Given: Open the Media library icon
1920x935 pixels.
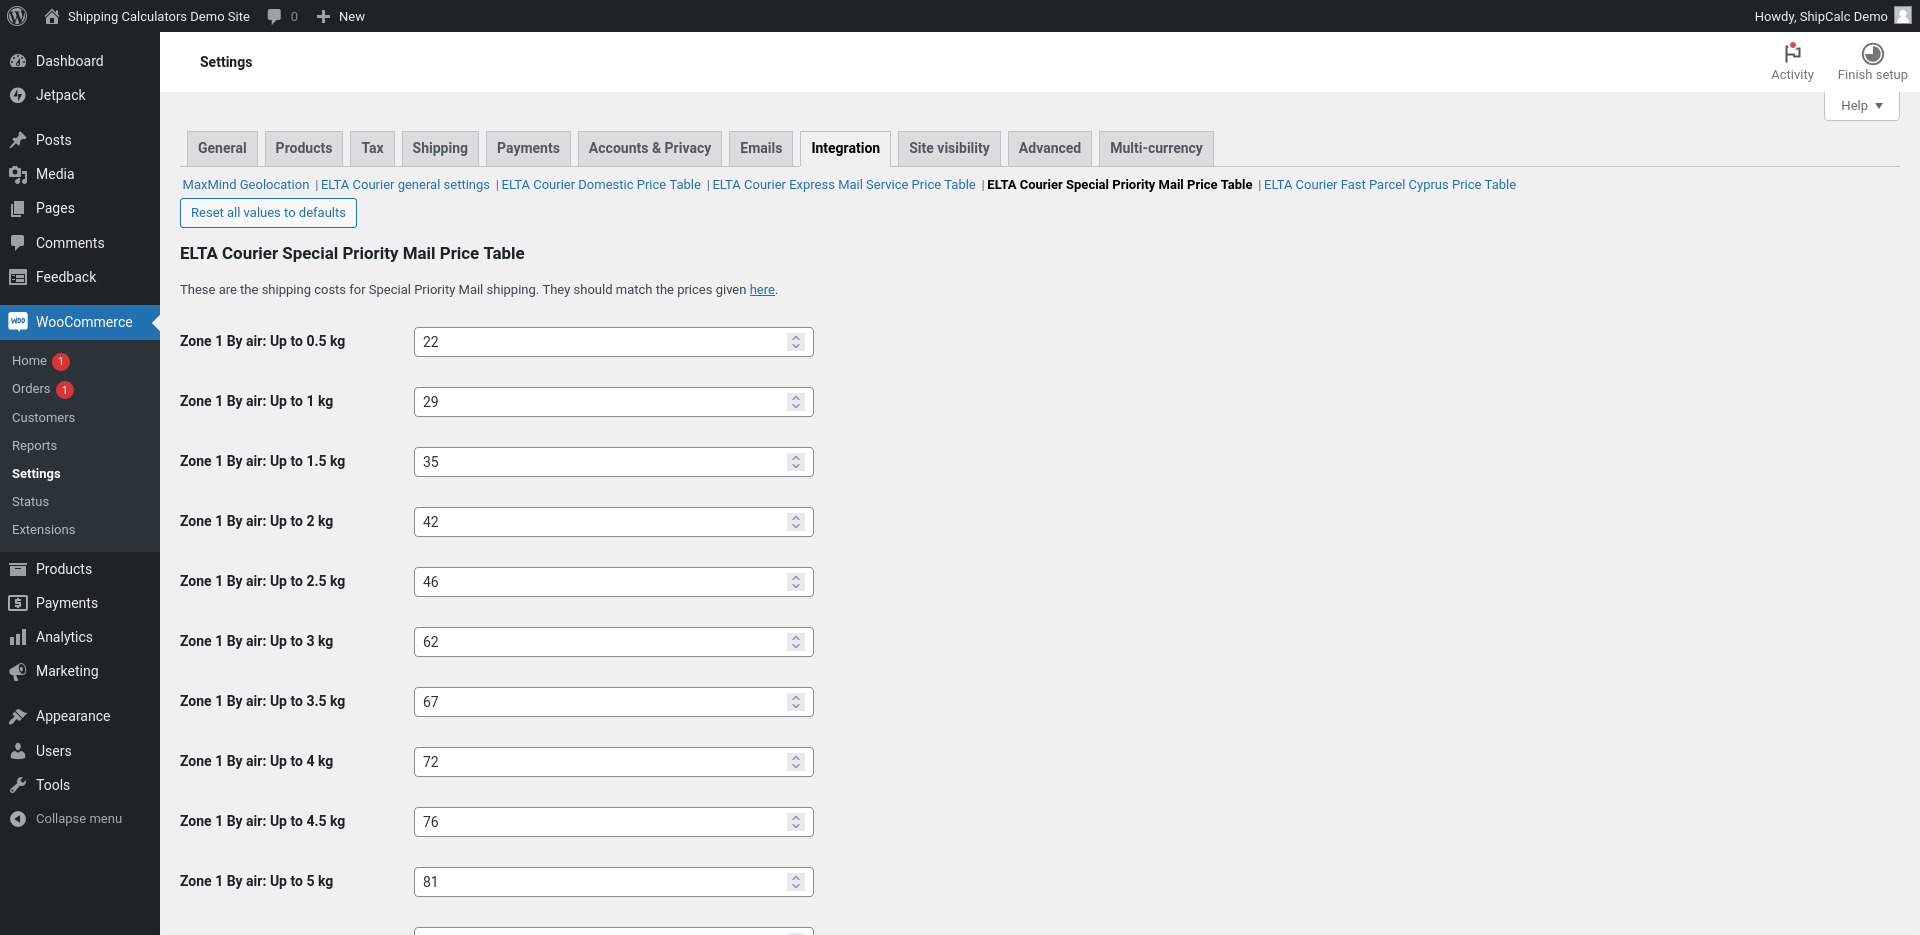Looking at the screenshot, I should 18,174.
